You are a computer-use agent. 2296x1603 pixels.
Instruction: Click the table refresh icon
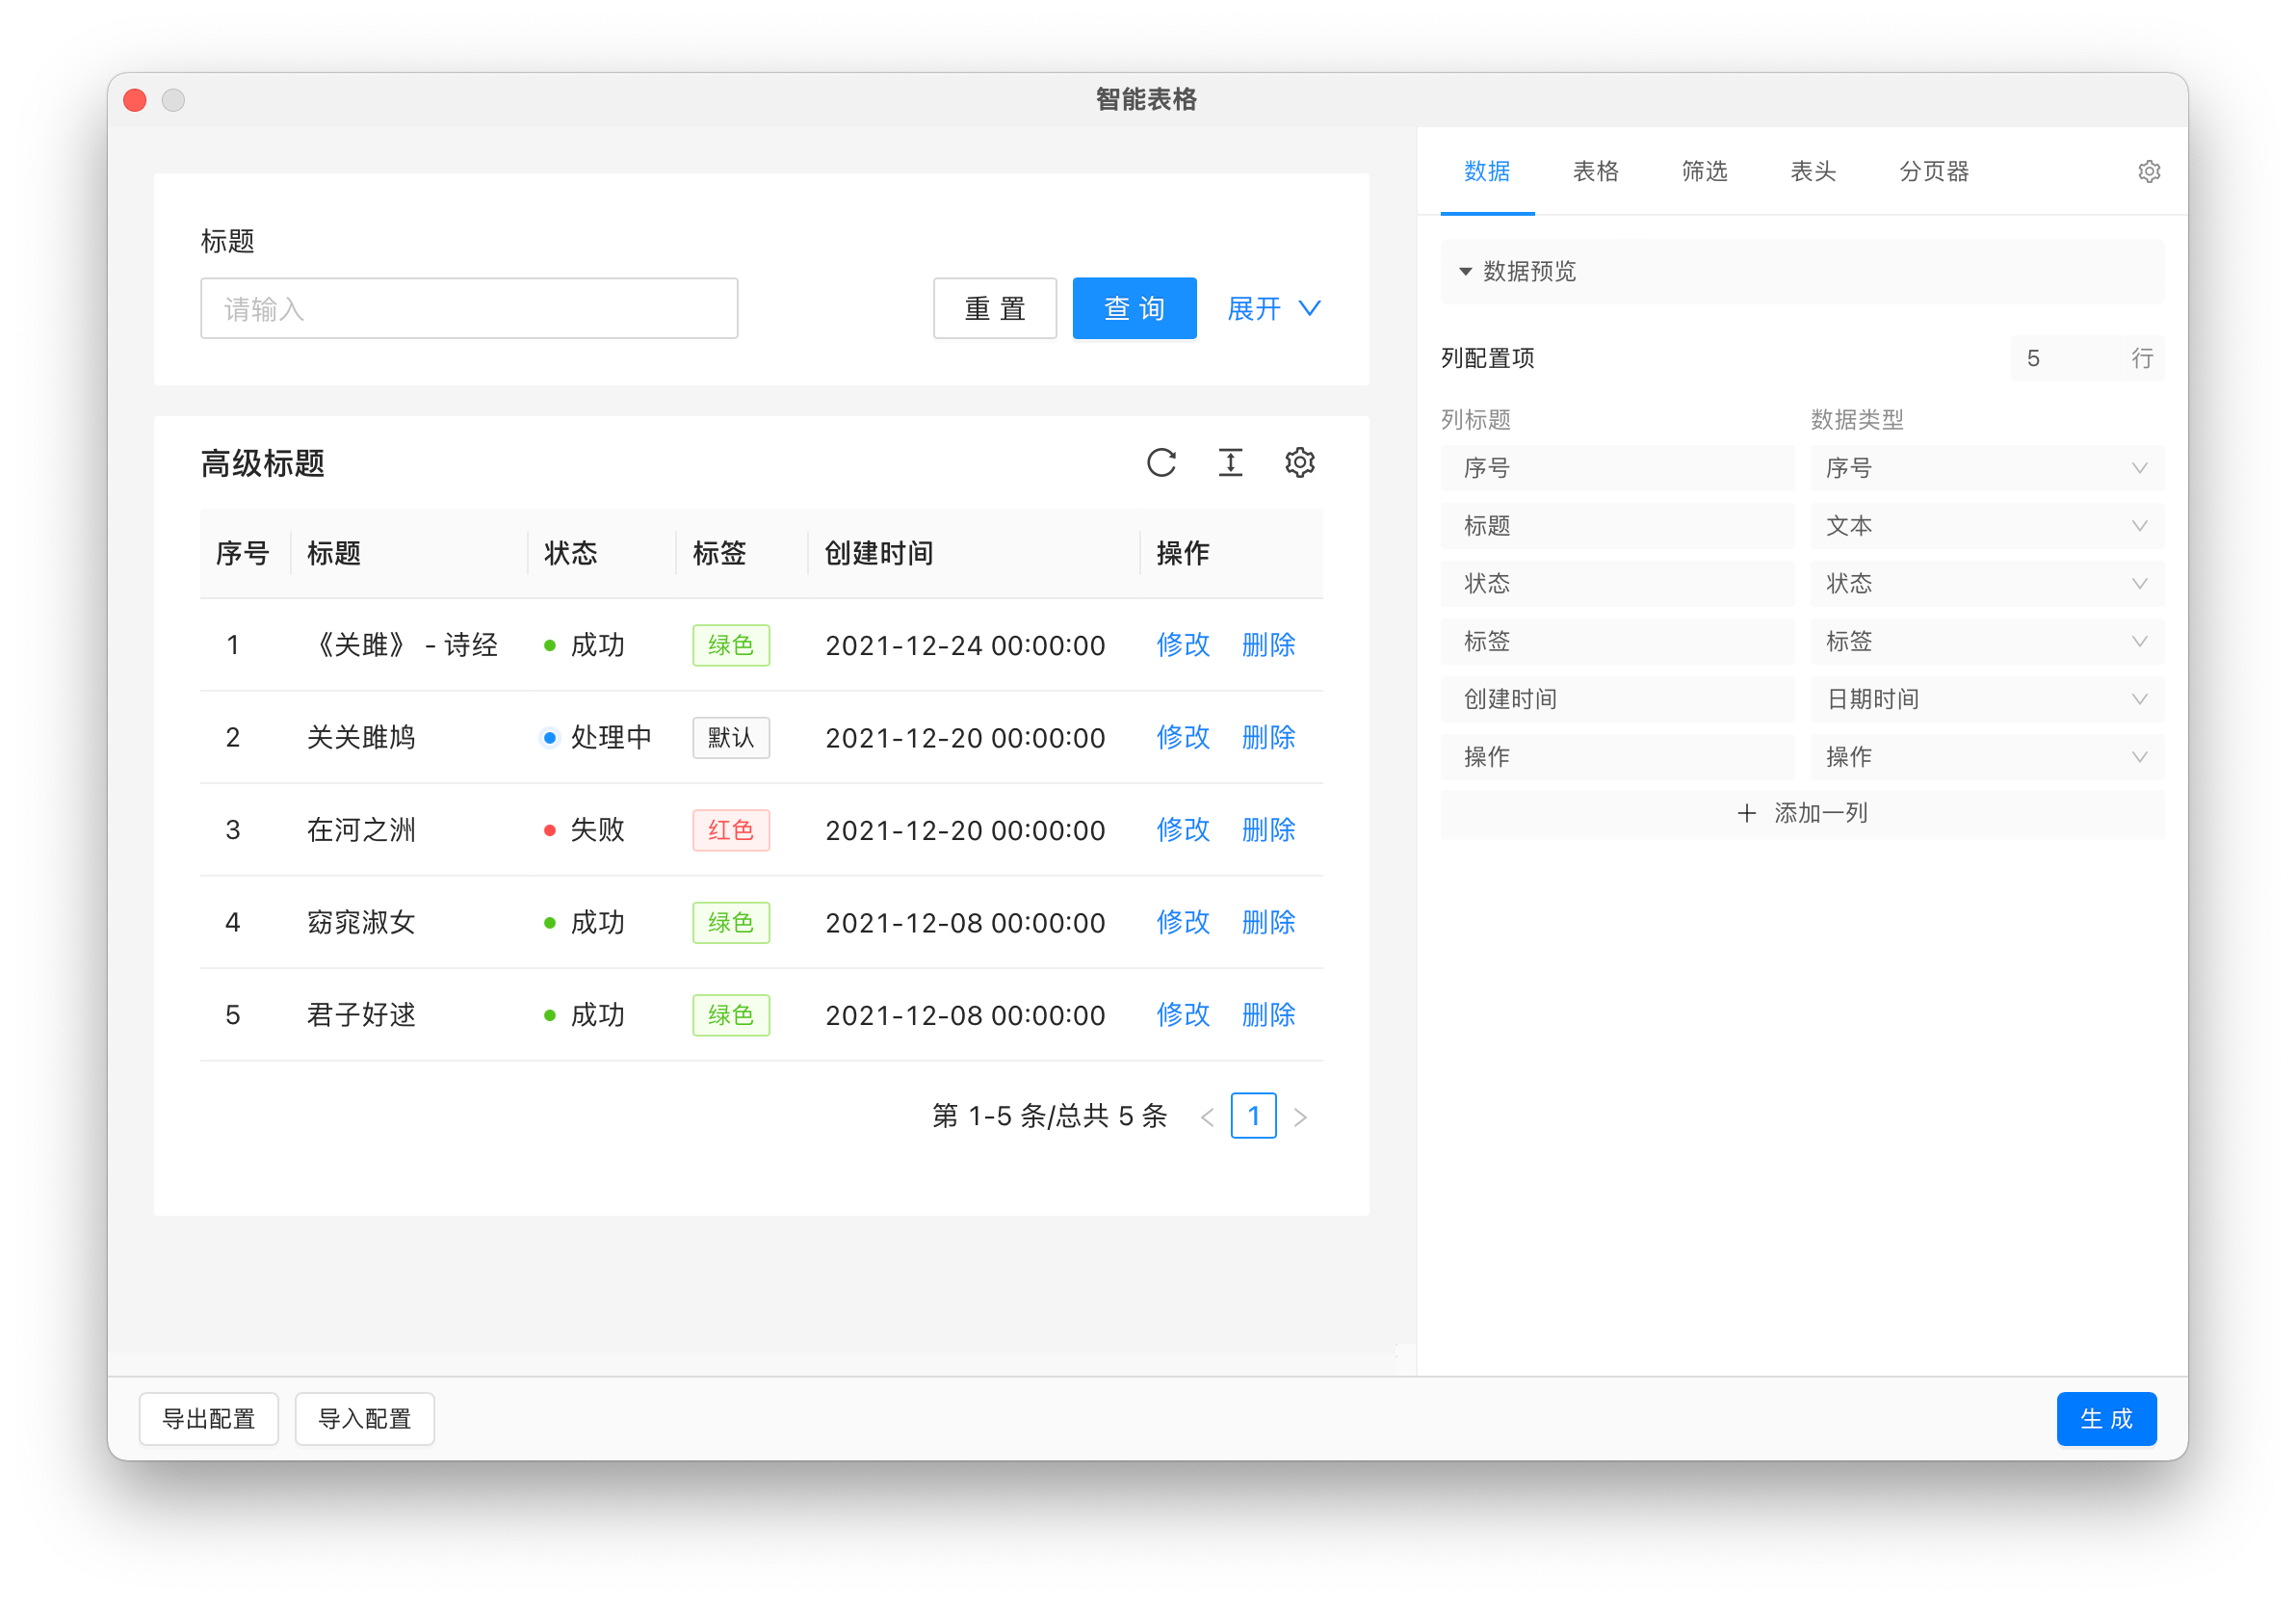click(x=1161, y=463)
